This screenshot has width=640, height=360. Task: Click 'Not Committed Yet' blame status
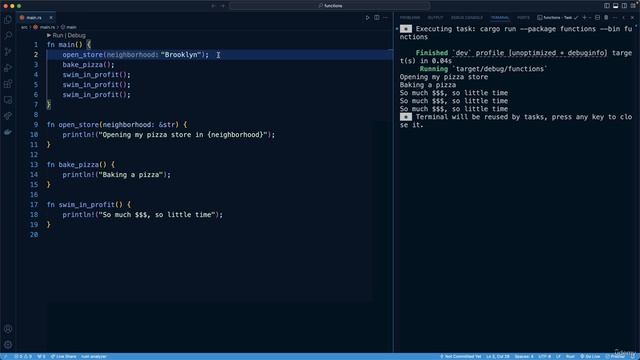[x=460, y=356]
